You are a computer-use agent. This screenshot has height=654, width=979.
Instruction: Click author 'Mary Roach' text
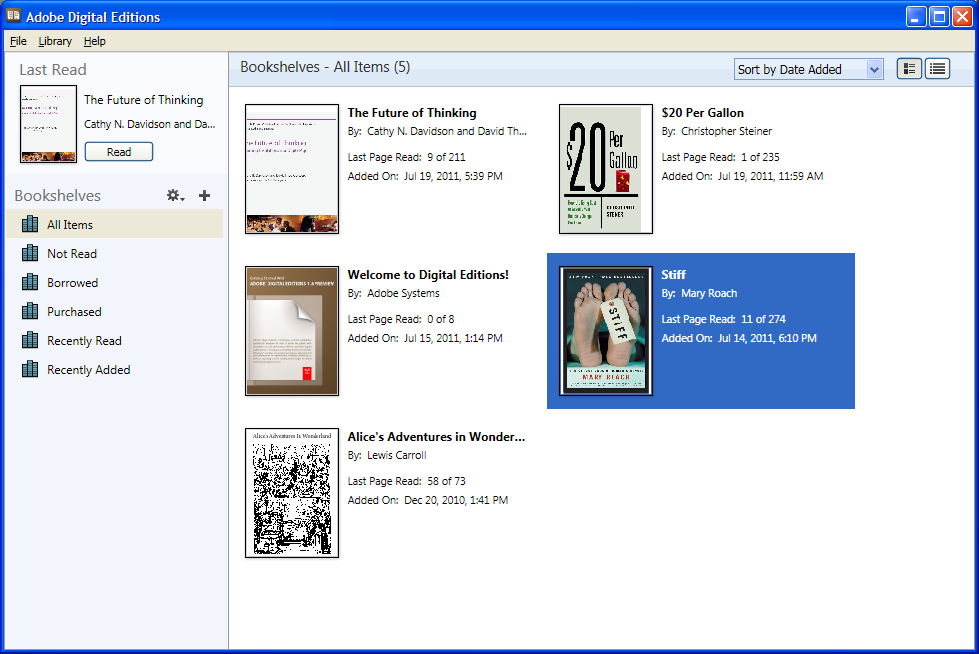[709, 294]
